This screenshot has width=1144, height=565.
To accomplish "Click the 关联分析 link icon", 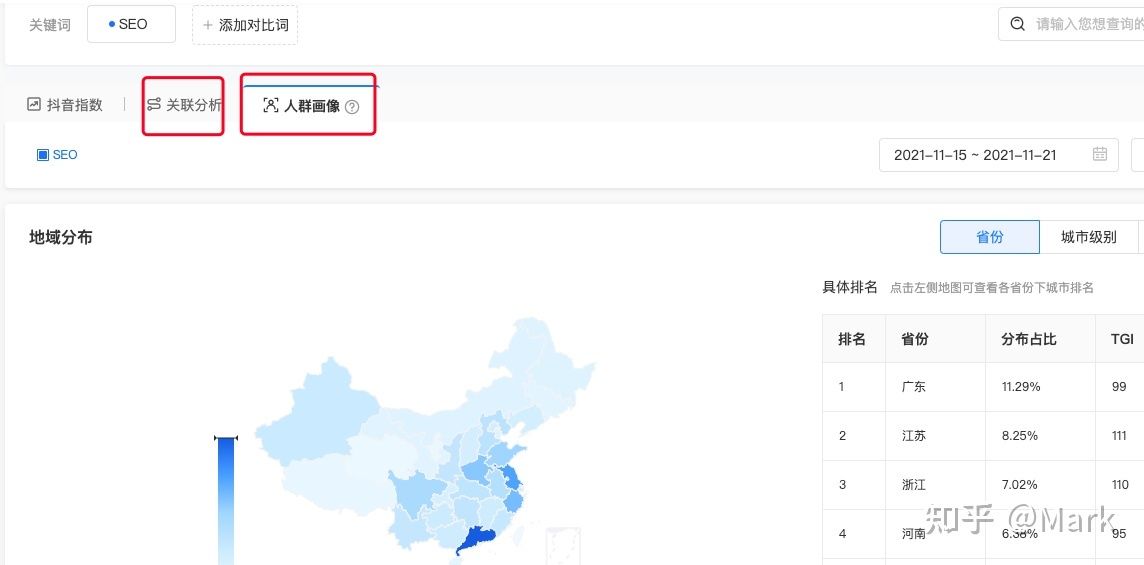I will point(153,104).
